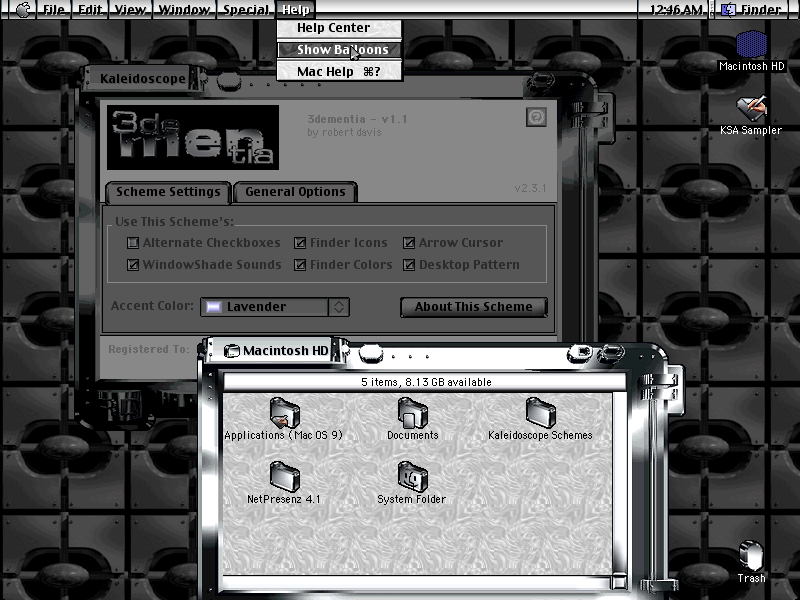
Task: Open the View menu
Action: click(130, 9)
